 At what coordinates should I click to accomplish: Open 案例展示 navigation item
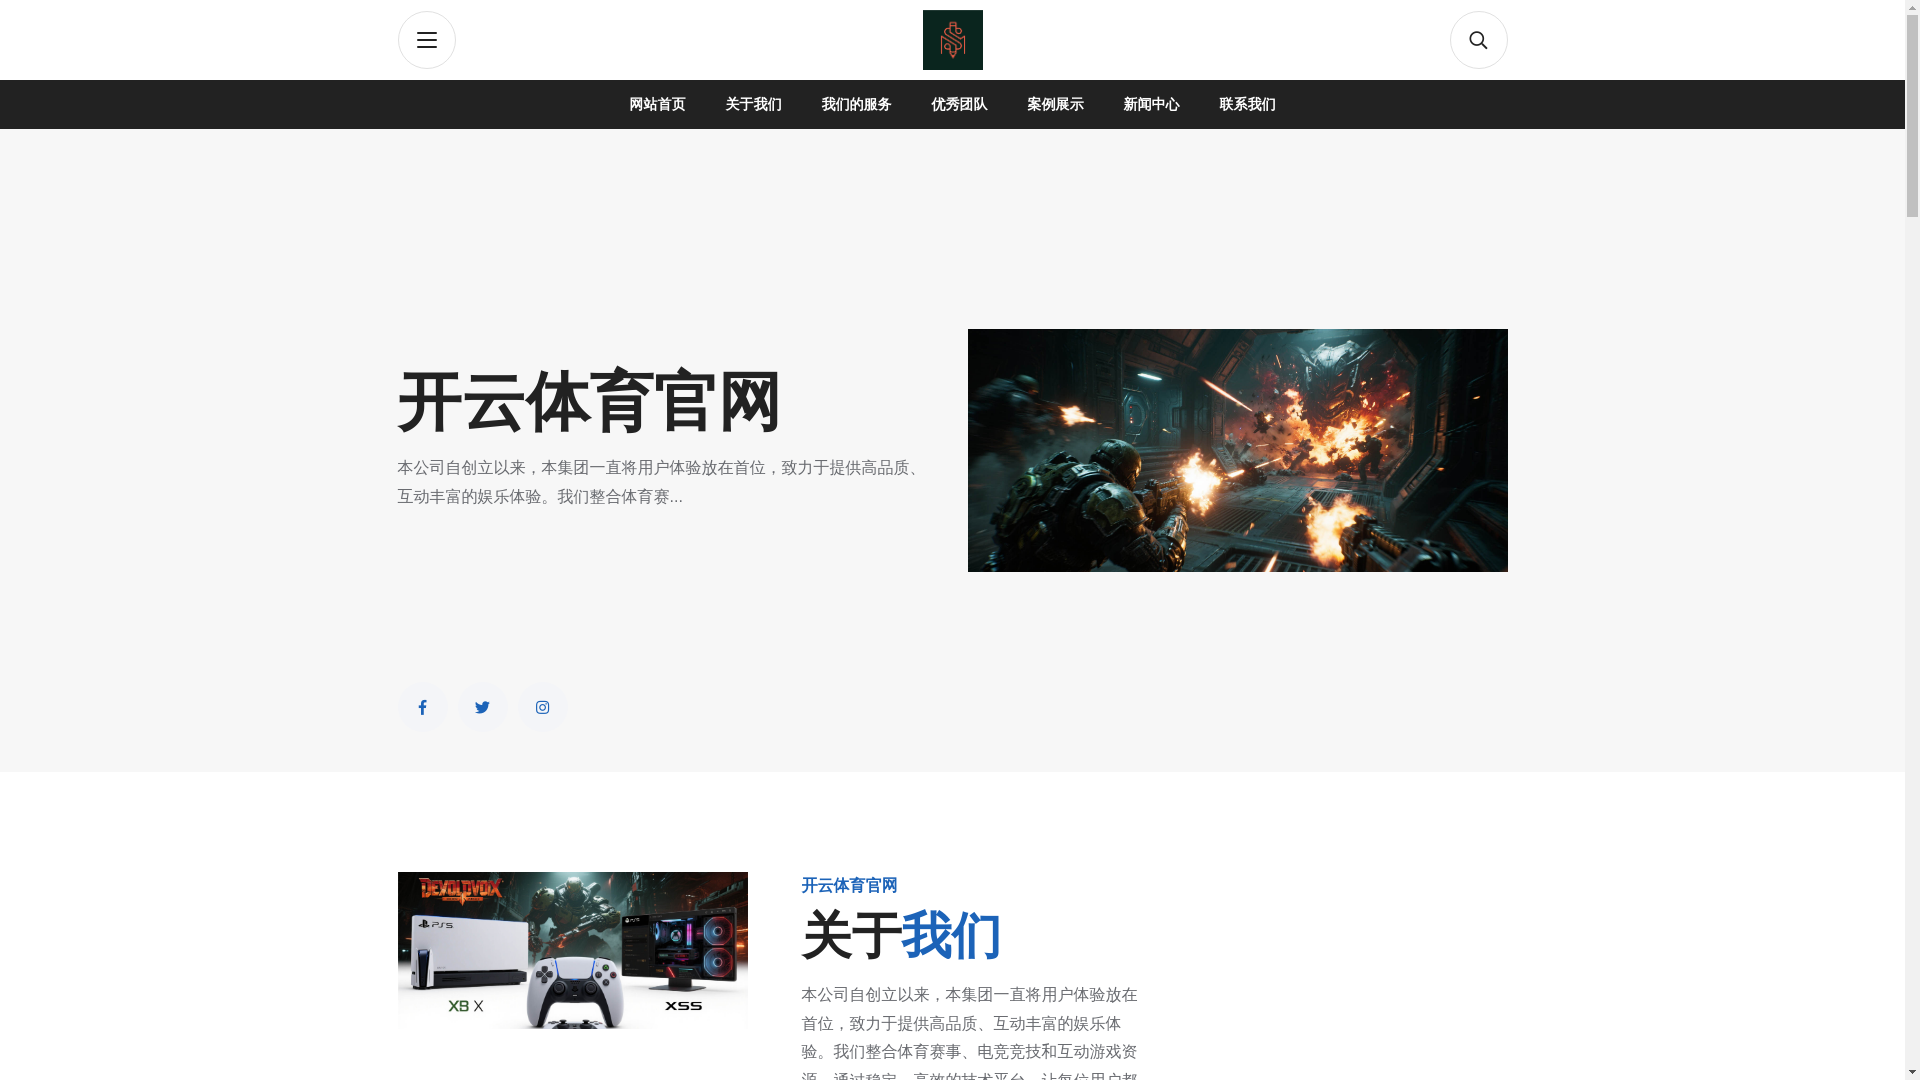point(1055,104)
